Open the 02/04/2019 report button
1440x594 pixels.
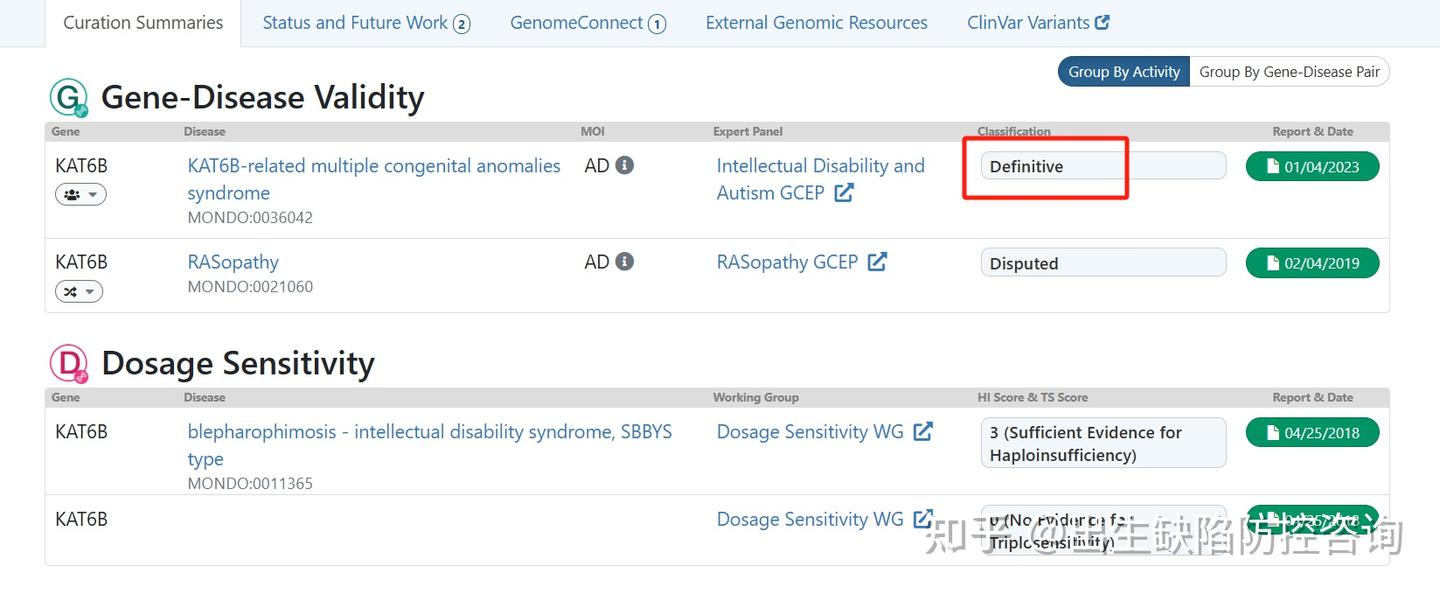pyautogui.click(x=1312, y=263)
